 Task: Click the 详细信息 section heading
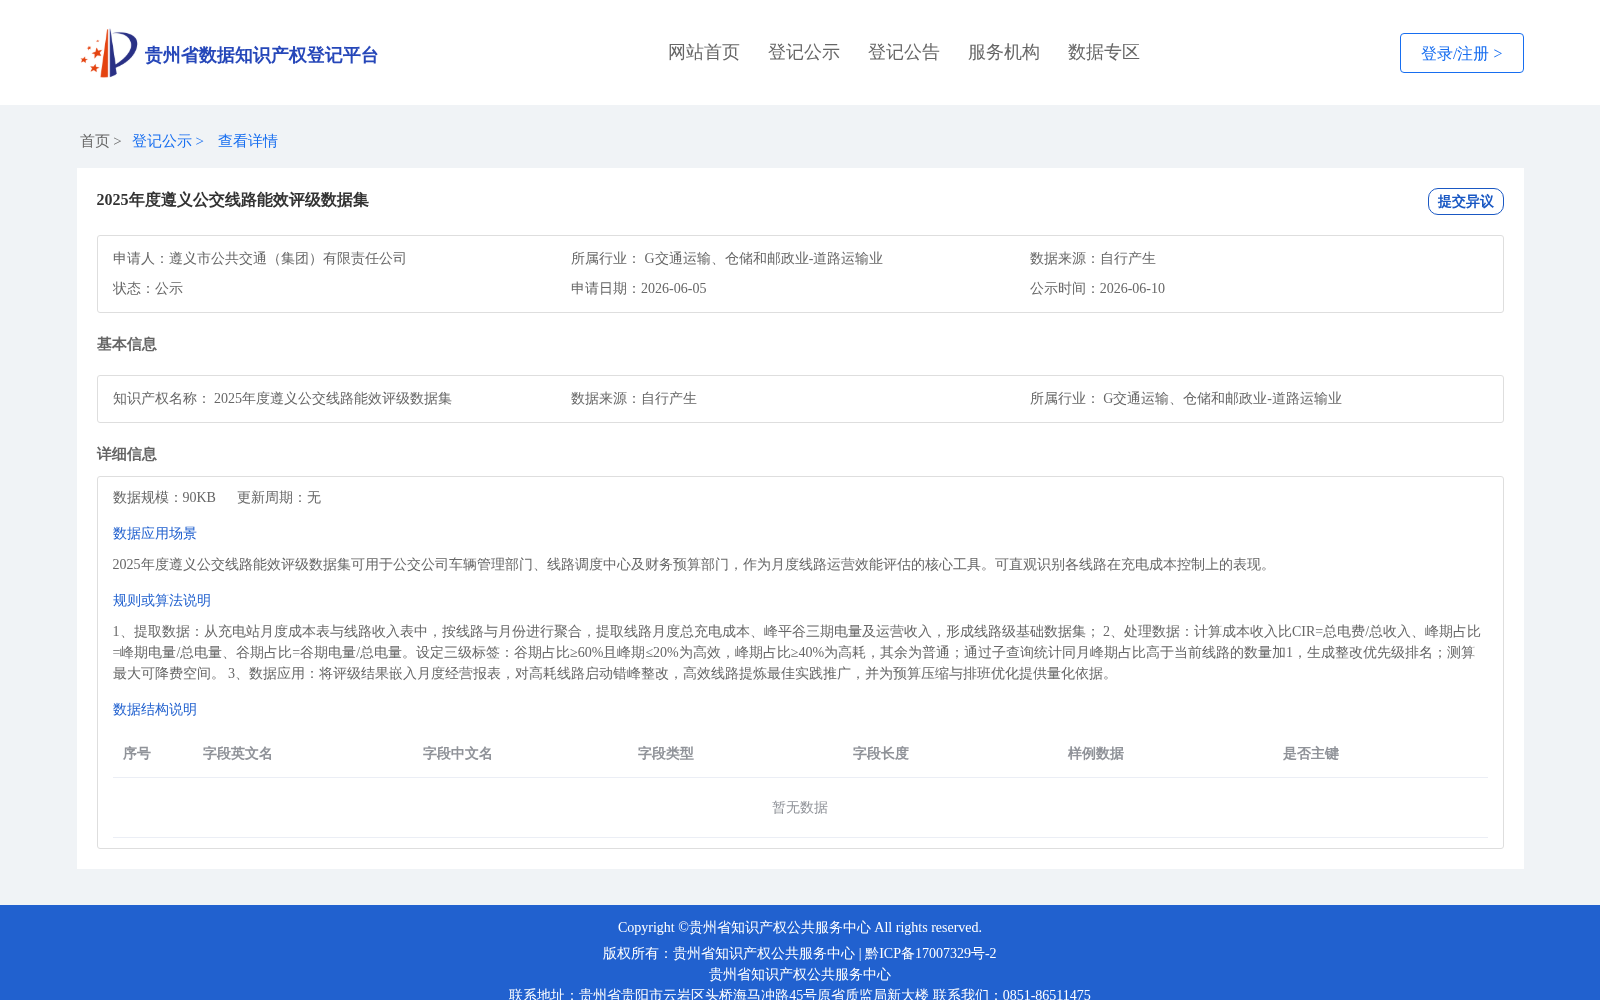pos(127,454)
